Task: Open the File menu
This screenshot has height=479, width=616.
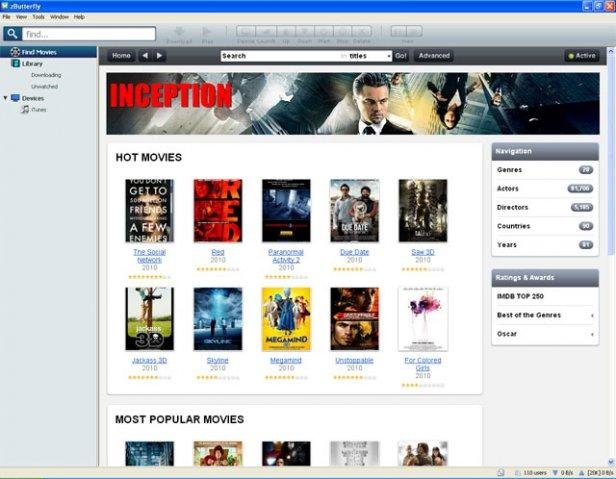Action: 6,17
